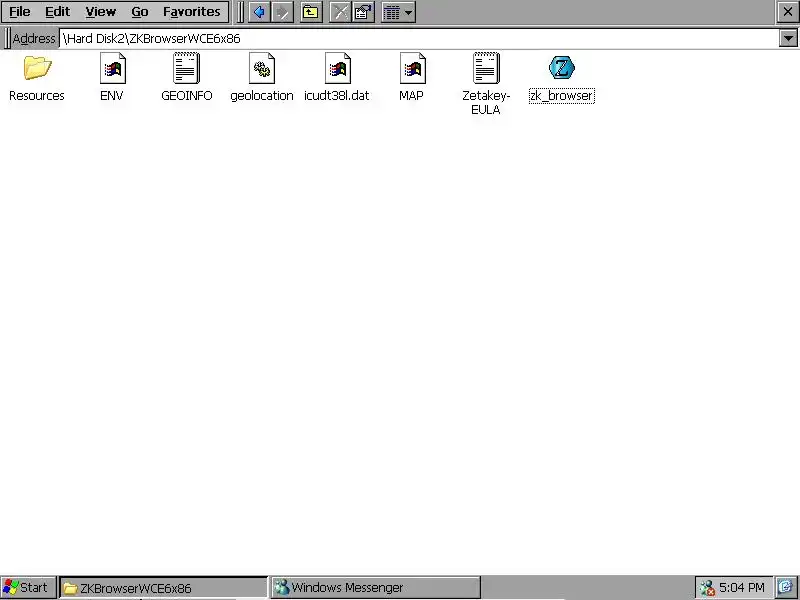
Task: Switch to Windows Messenger taskbar button
Action: pos(376,588)
